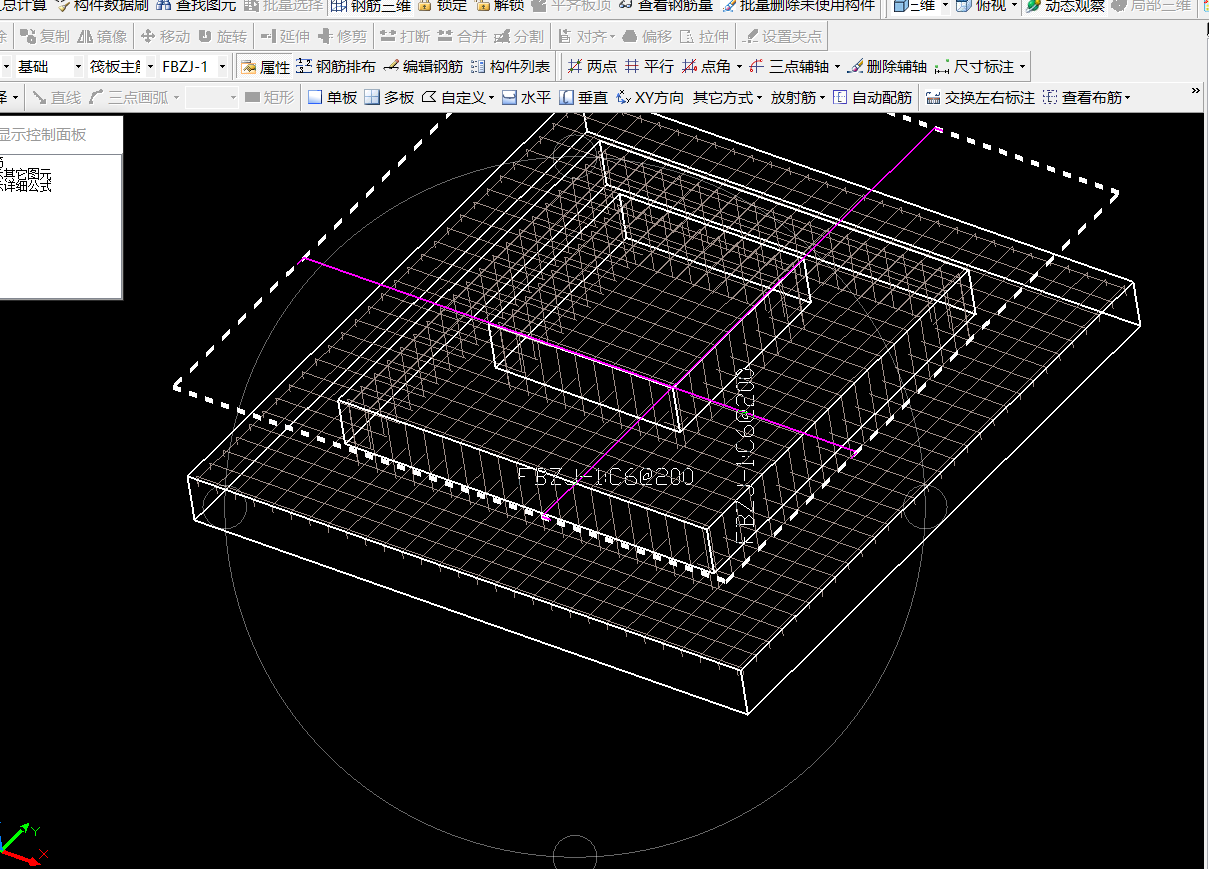The height and width of the screenshot is (869, 1209).
Task: Click the 分割 split tool
Action: point(519,37)
